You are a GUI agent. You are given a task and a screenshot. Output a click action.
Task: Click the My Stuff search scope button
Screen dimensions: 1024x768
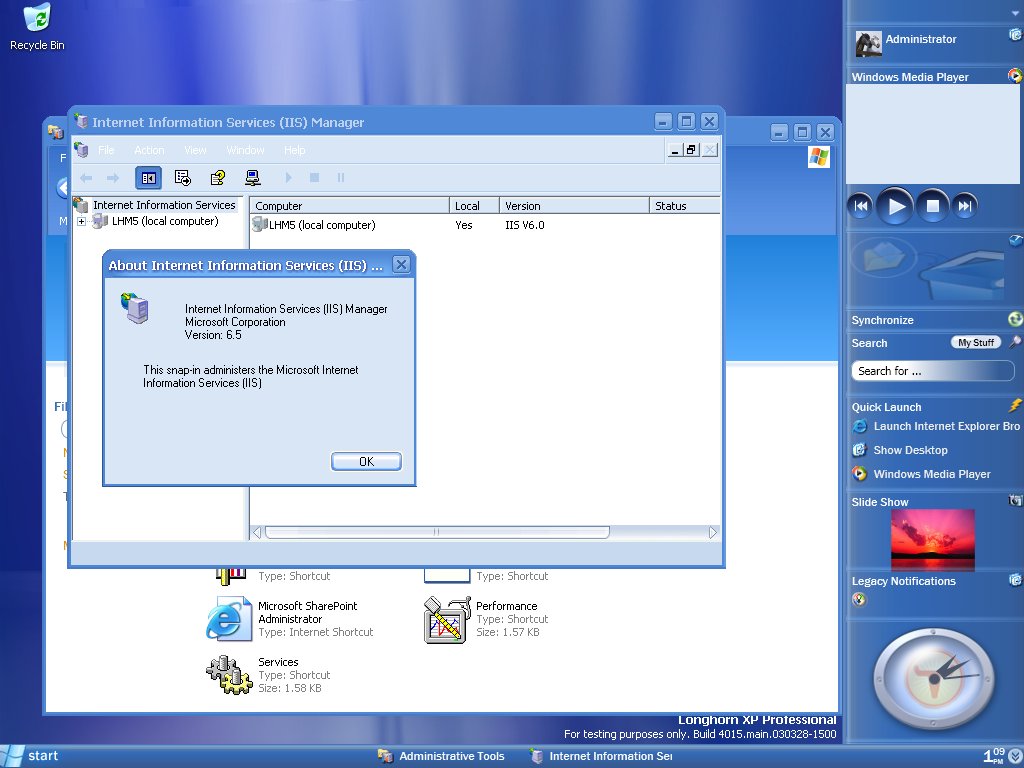(975, 342)
